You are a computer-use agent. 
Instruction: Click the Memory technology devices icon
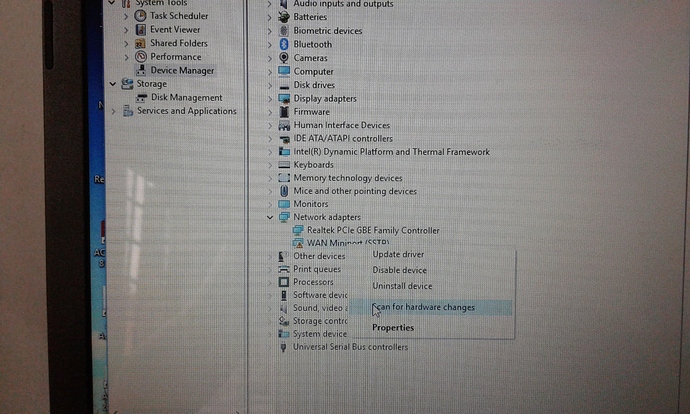[284, 178]
